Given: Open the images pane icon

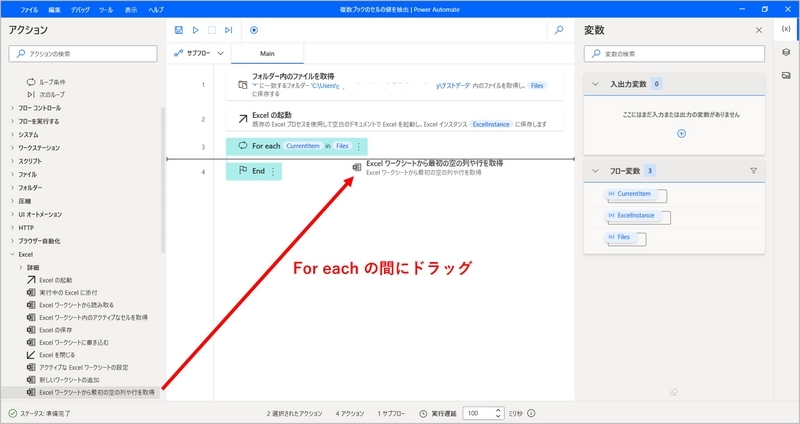Looking at the screenshot, I should point(786,76).
